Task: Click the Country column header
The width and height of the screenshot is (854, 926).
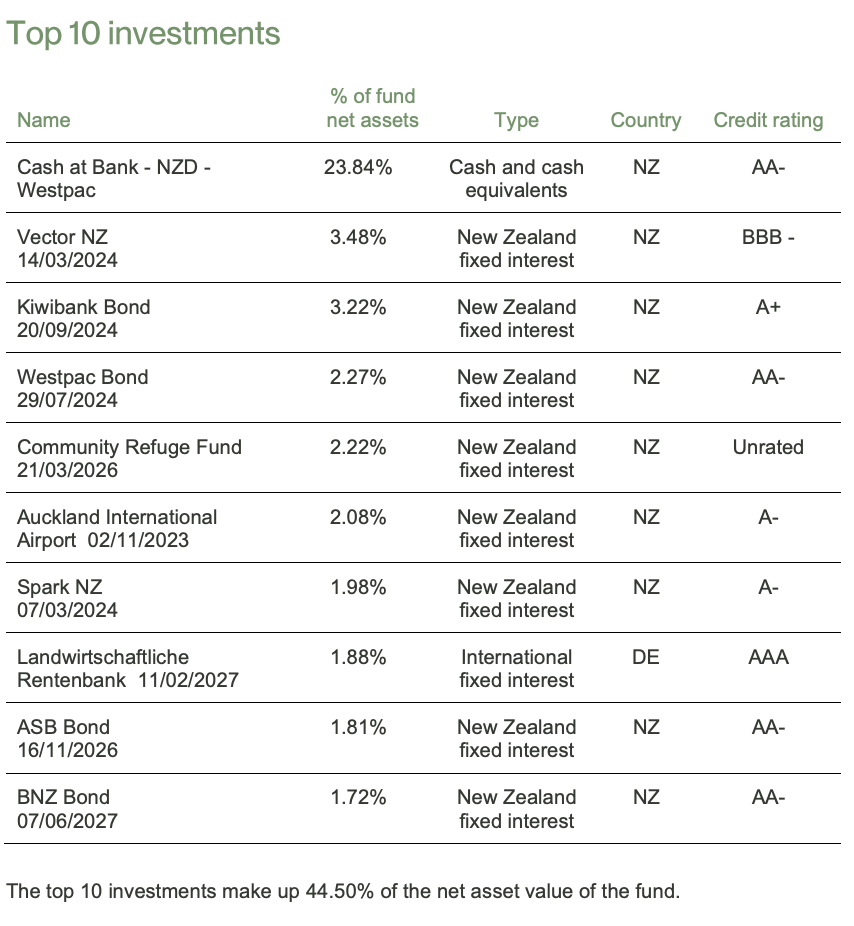Action: (646, 121)
